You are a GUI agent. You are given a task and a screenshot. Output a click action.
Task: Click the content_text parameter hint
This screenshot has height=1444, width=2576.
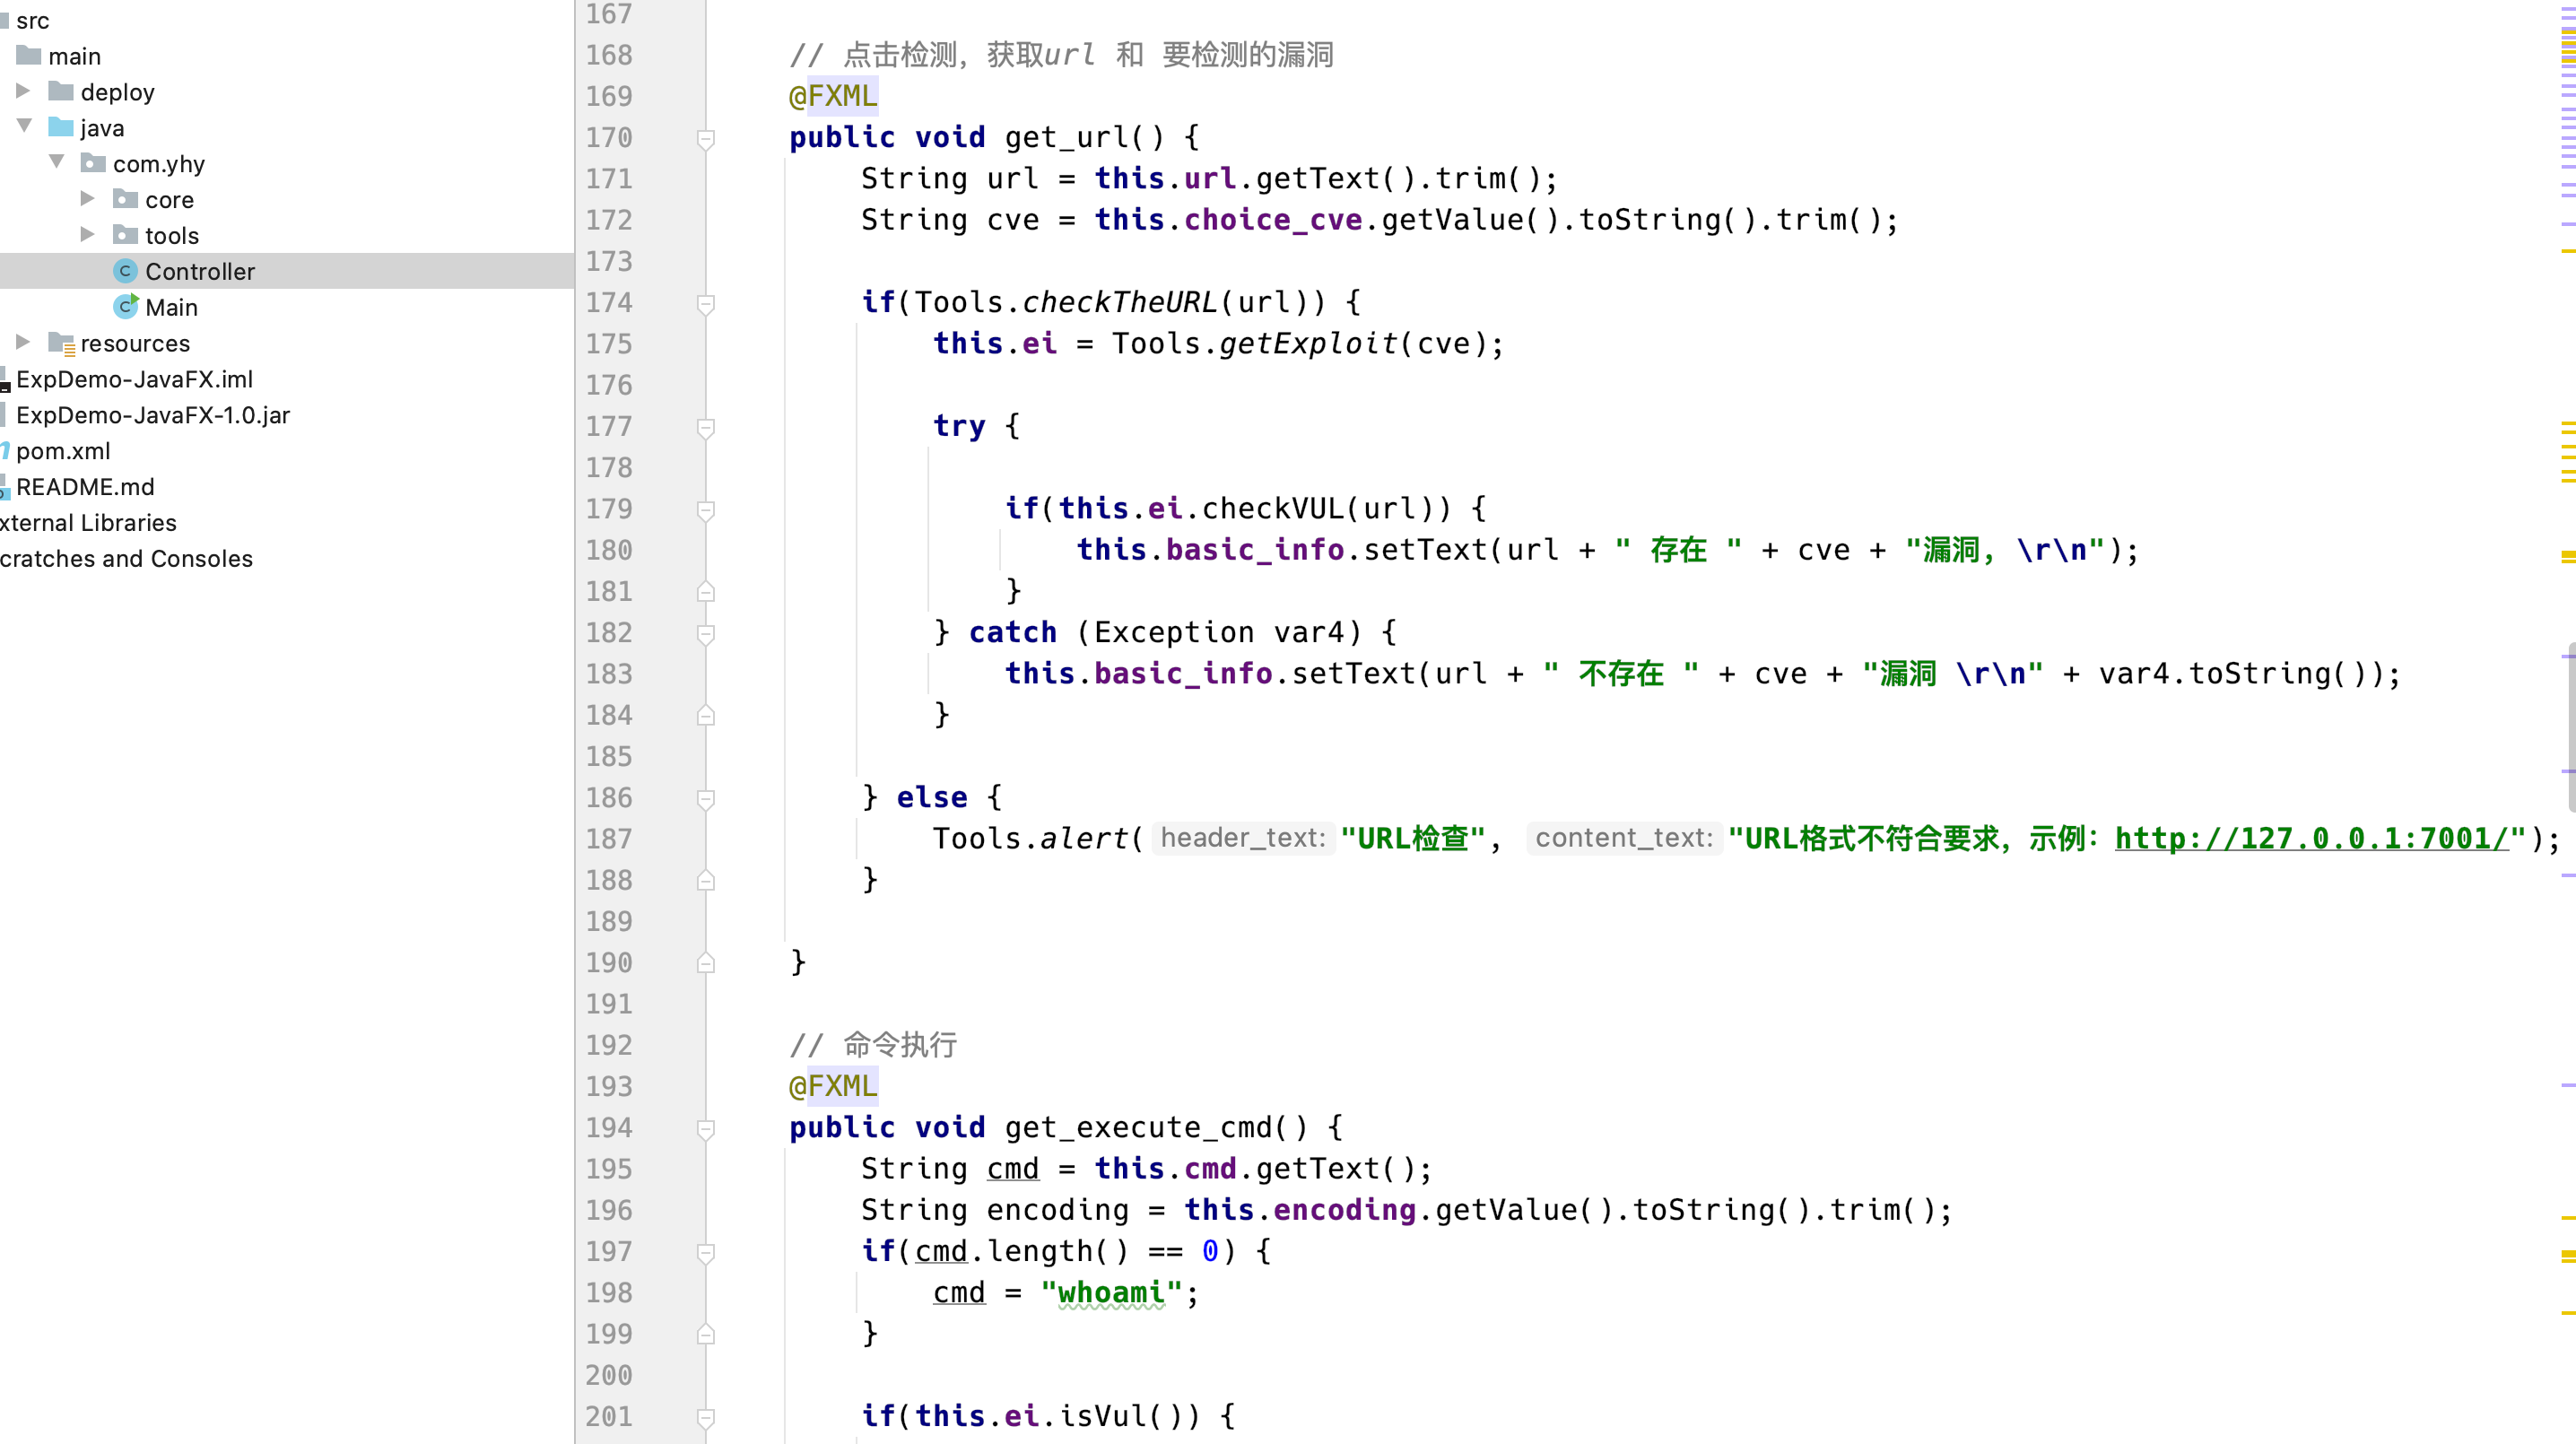[x=1624, y=838]
